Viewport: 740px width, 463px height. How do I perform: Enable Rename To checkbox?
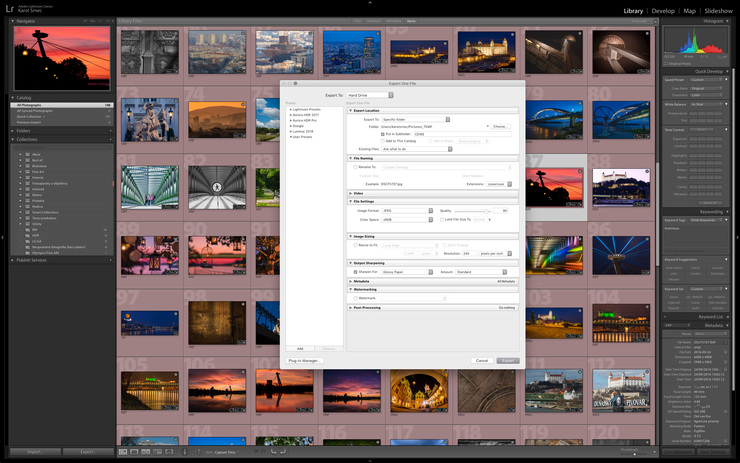click(355, 167)
